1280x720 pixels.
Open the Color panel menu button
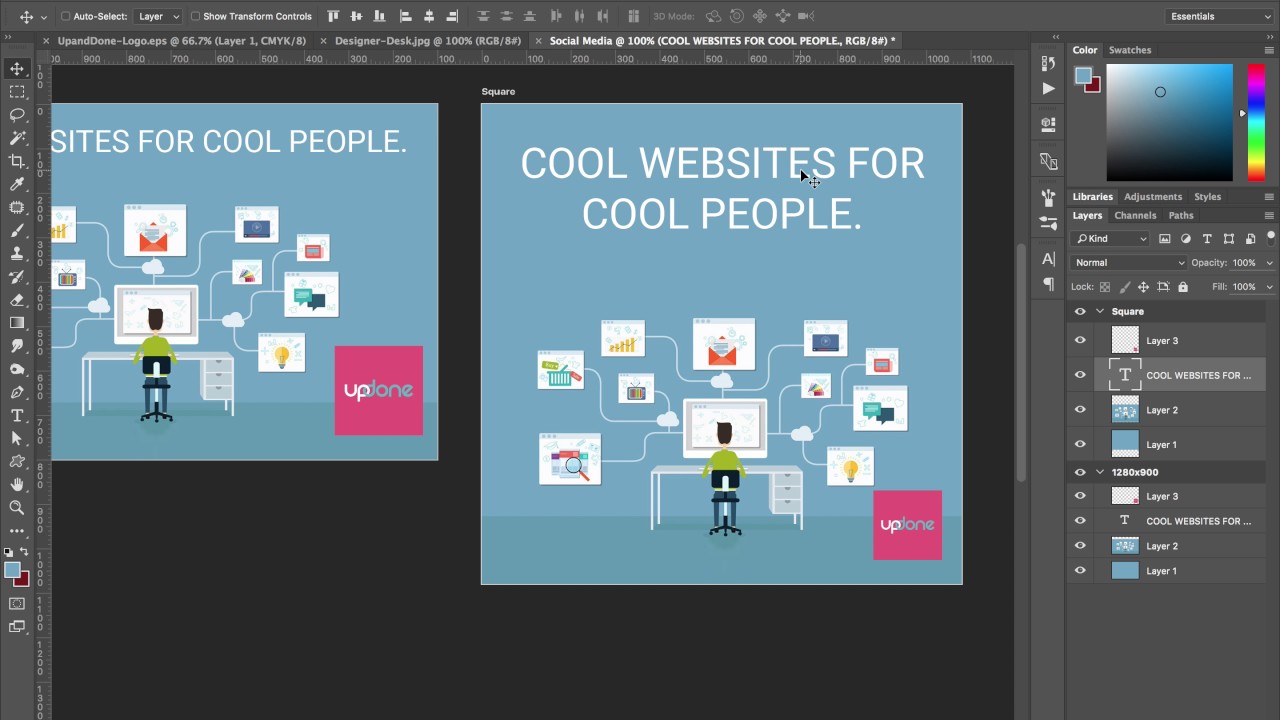(x=1270, y=50)
